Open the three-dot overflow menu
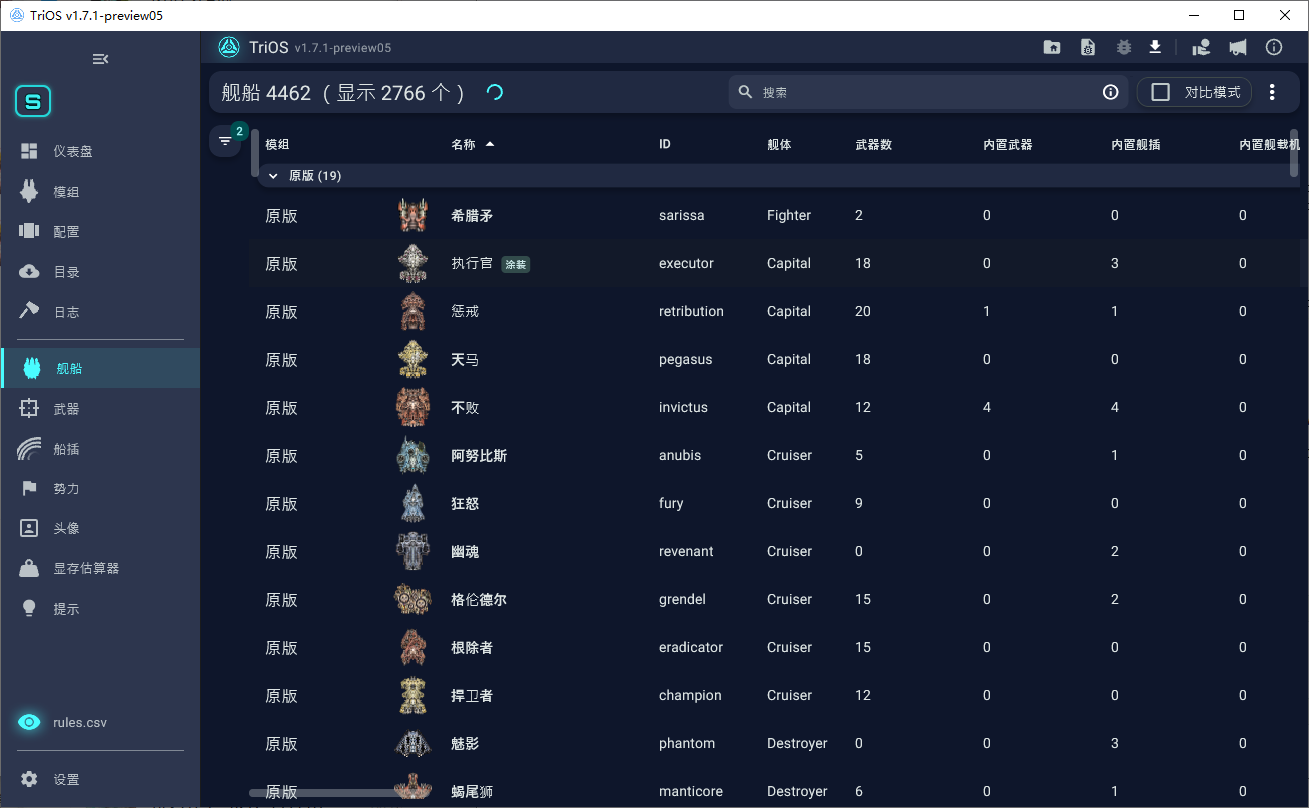 click(x=1272, y=92)
